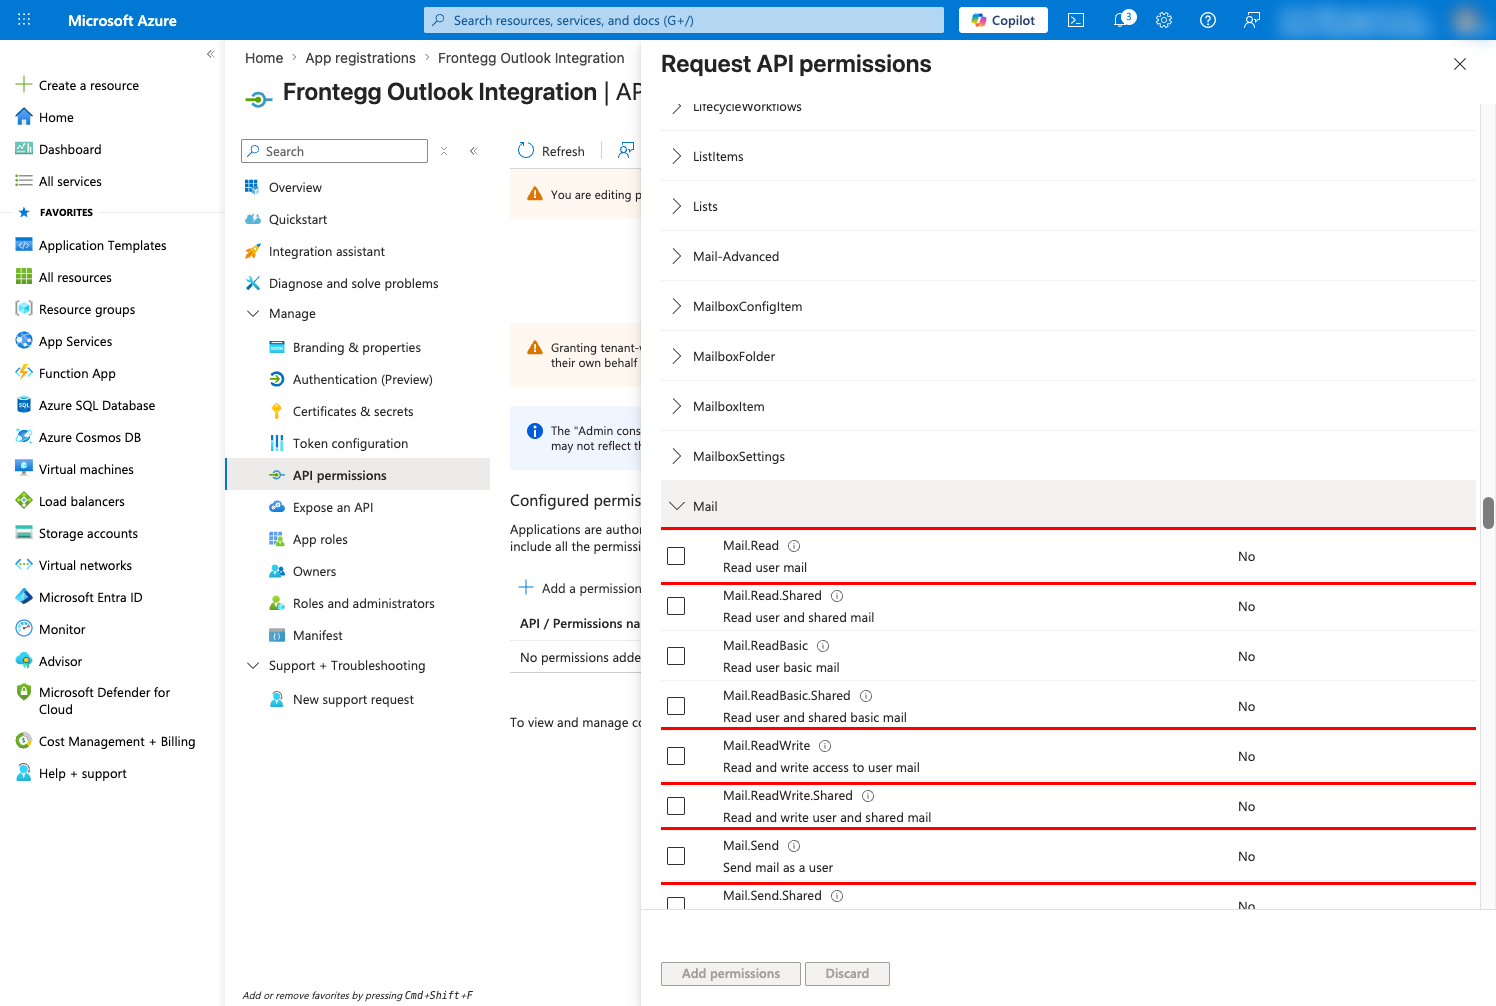Click the Function App lightning icon
The height and width of the screenshot is (1006, 1496).
24,373
